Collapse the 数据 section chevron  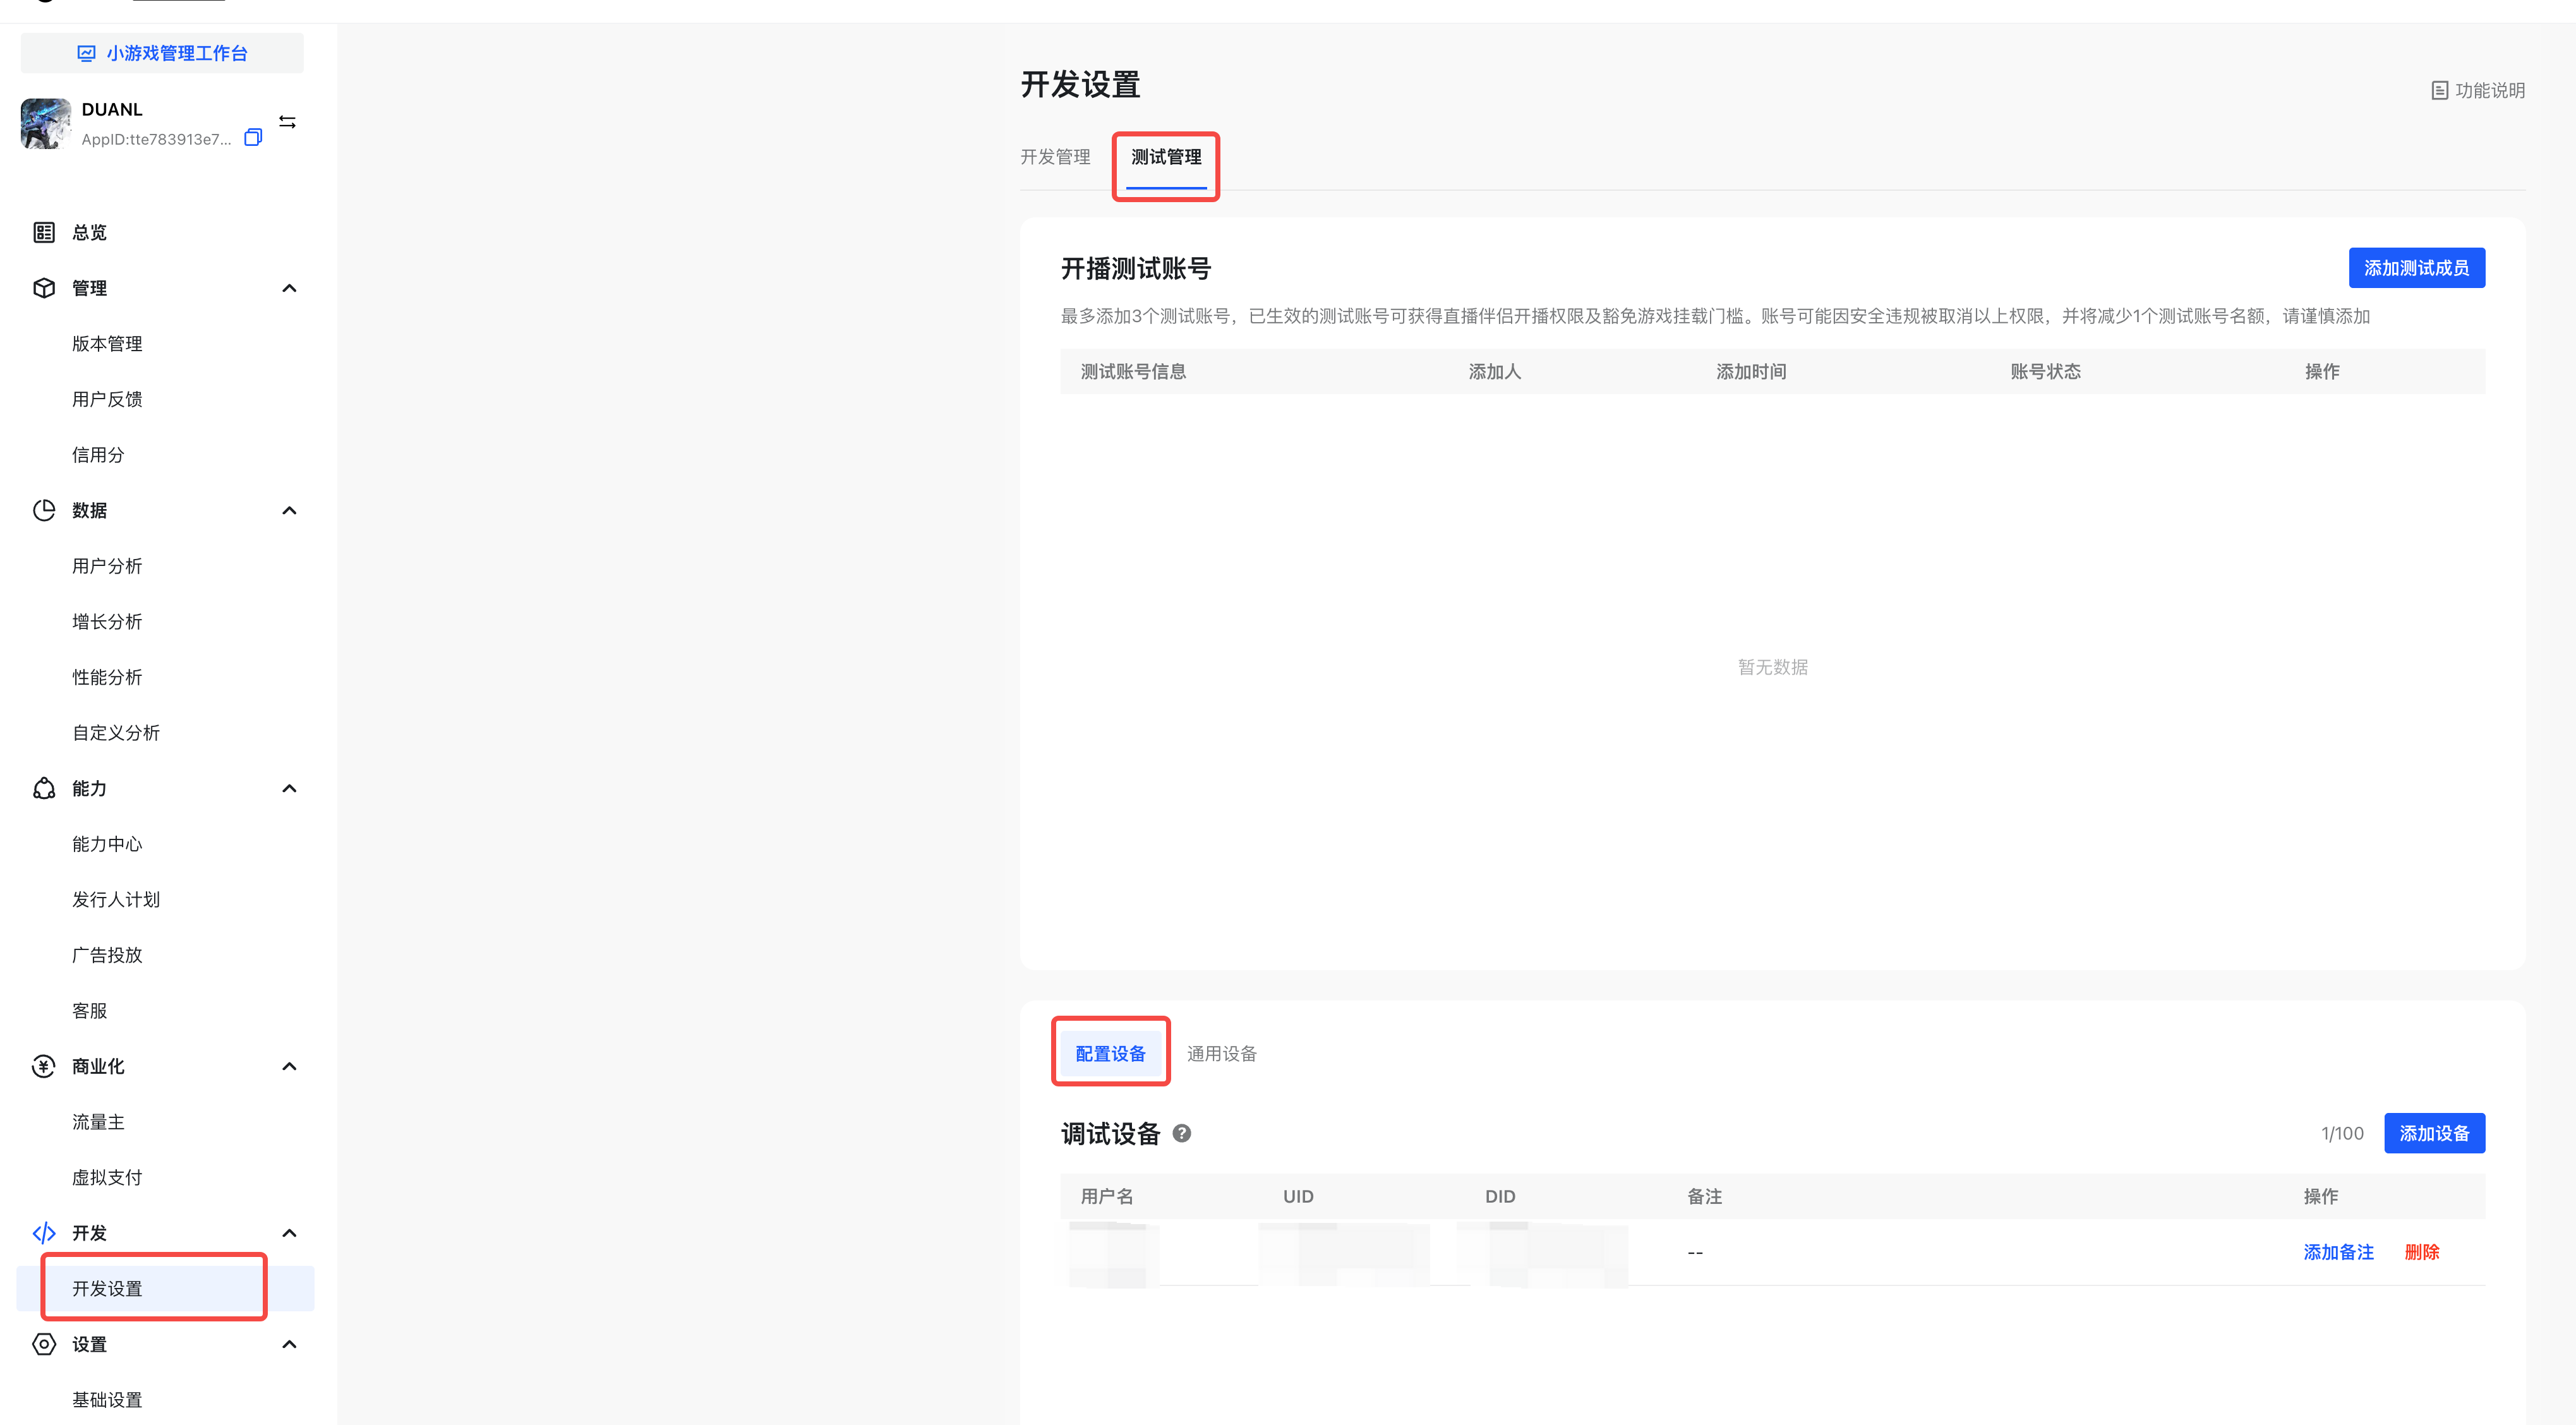click(x=289, y=510)
